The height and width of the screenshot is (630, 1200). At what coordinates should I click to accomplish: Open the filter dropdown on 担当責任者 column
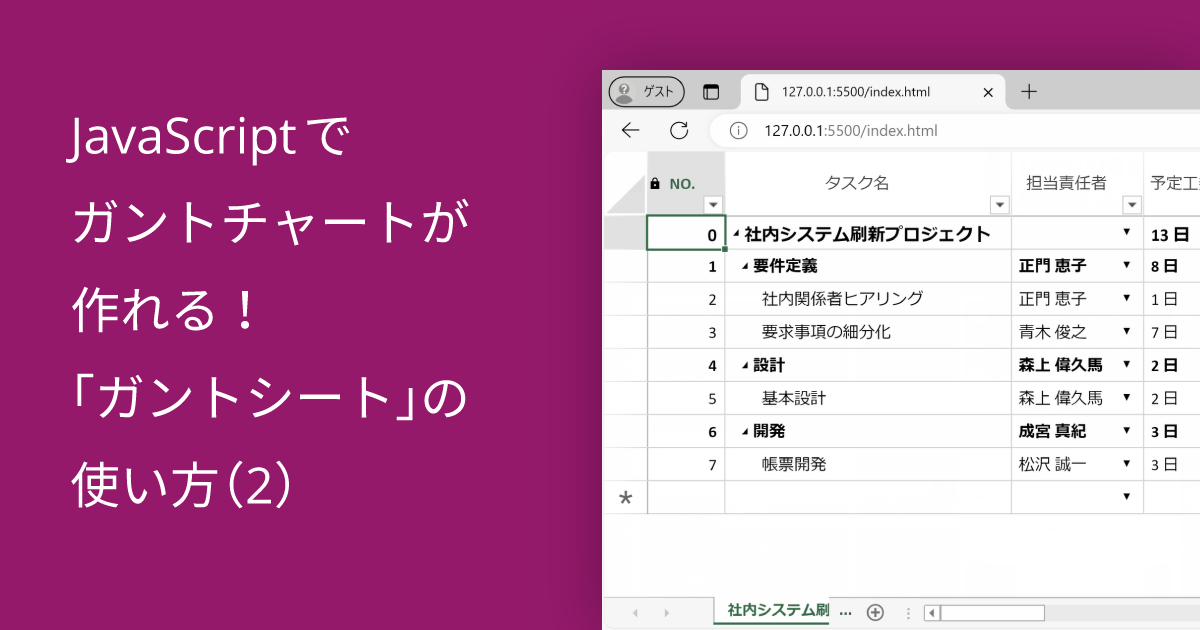(x=1133, y=204)
